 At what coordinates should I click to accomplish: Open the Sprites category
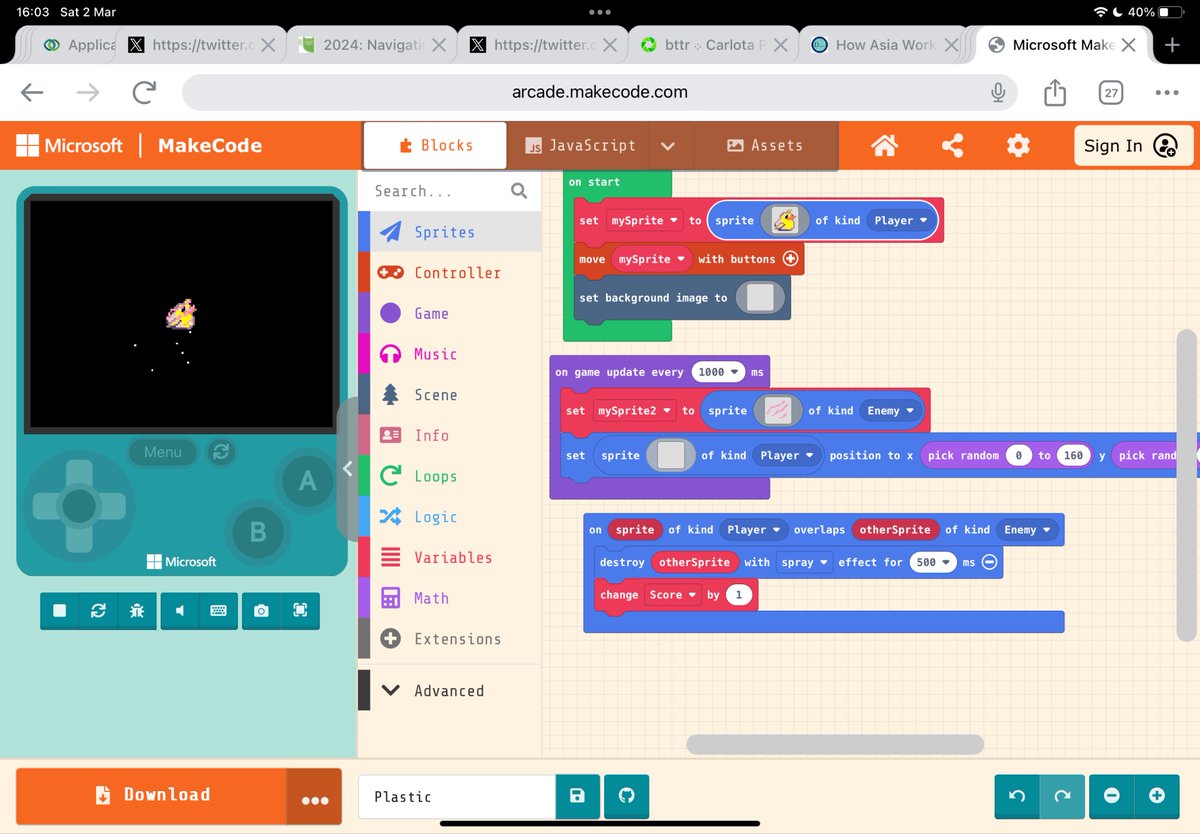[x=449, y=232]
